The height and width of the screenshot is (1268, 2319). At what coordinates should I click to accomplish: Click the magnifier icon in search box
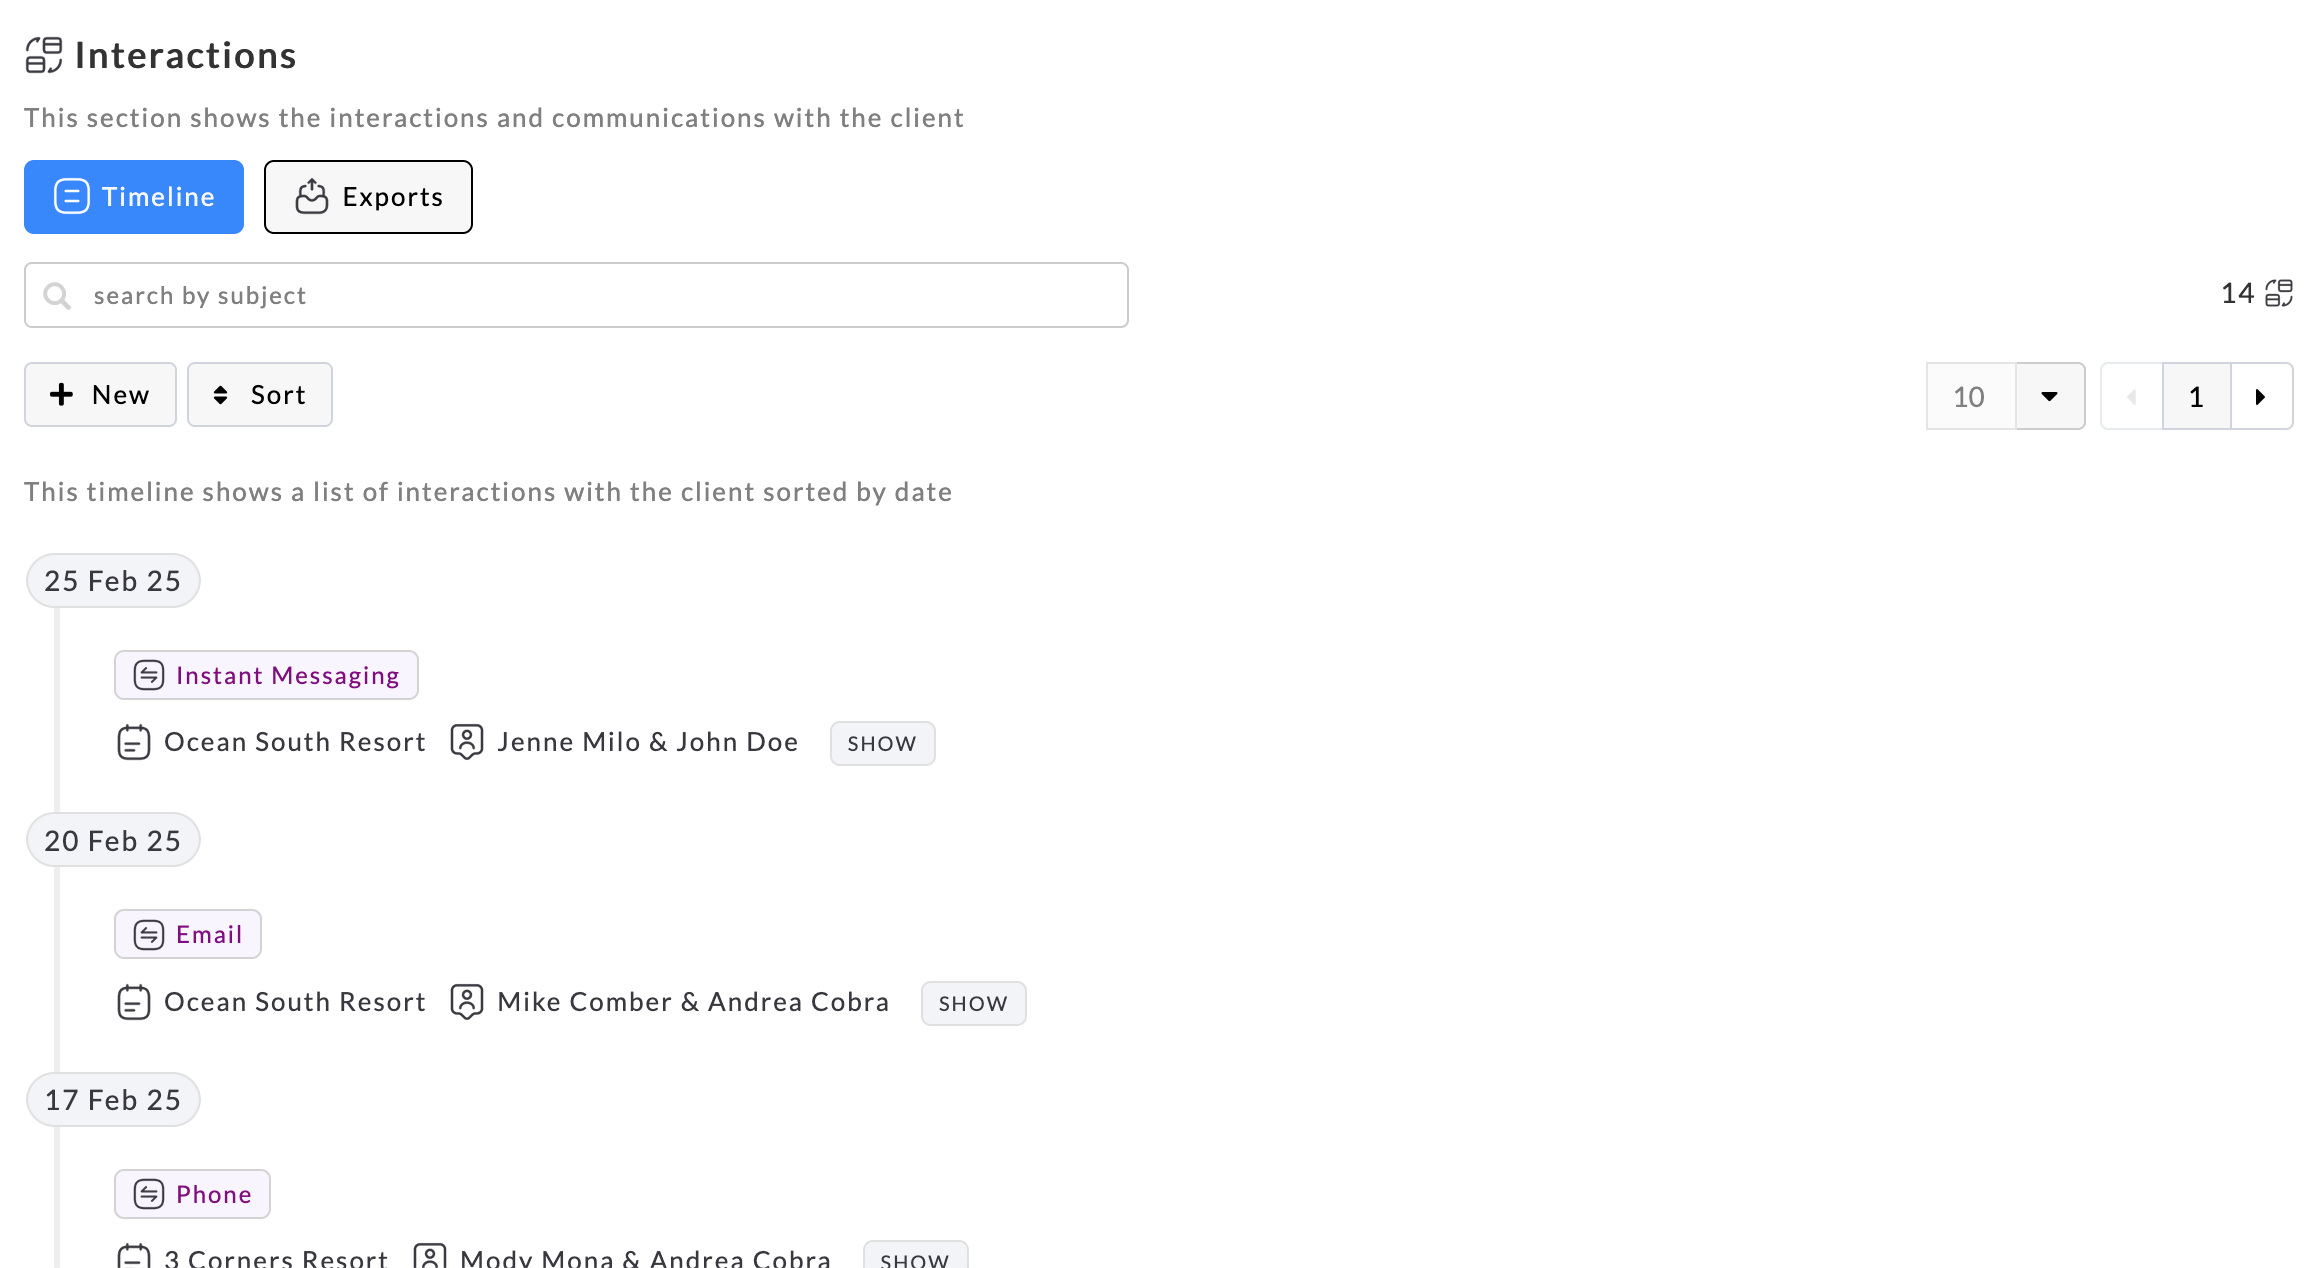[x=57, y=296]
